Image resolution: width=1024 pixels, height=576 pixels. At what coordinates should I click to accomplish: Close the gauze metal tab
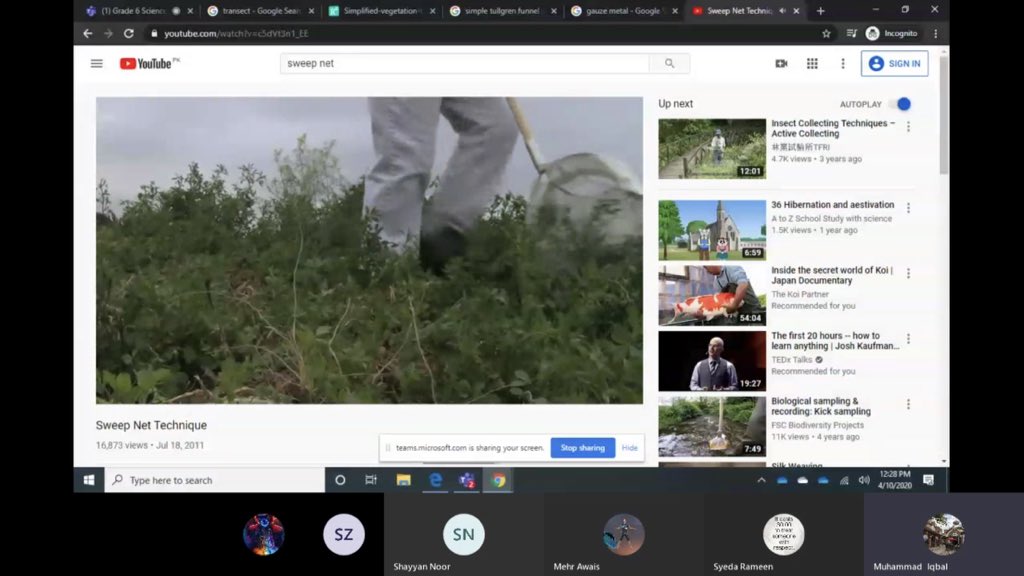tap(675, 11)
